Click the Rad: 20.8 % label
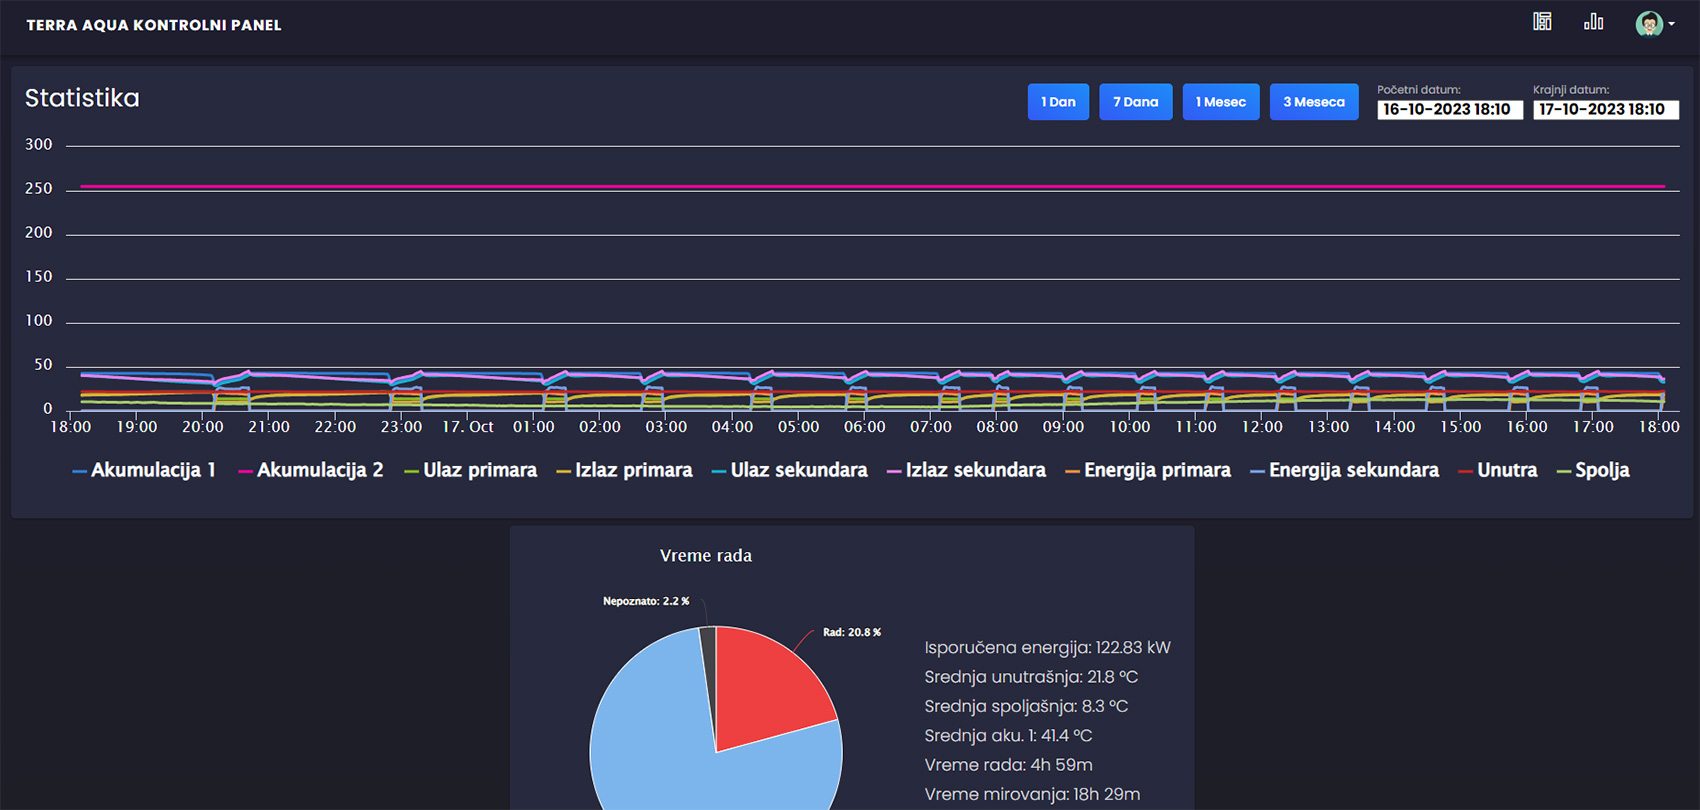 coord(852,632)
